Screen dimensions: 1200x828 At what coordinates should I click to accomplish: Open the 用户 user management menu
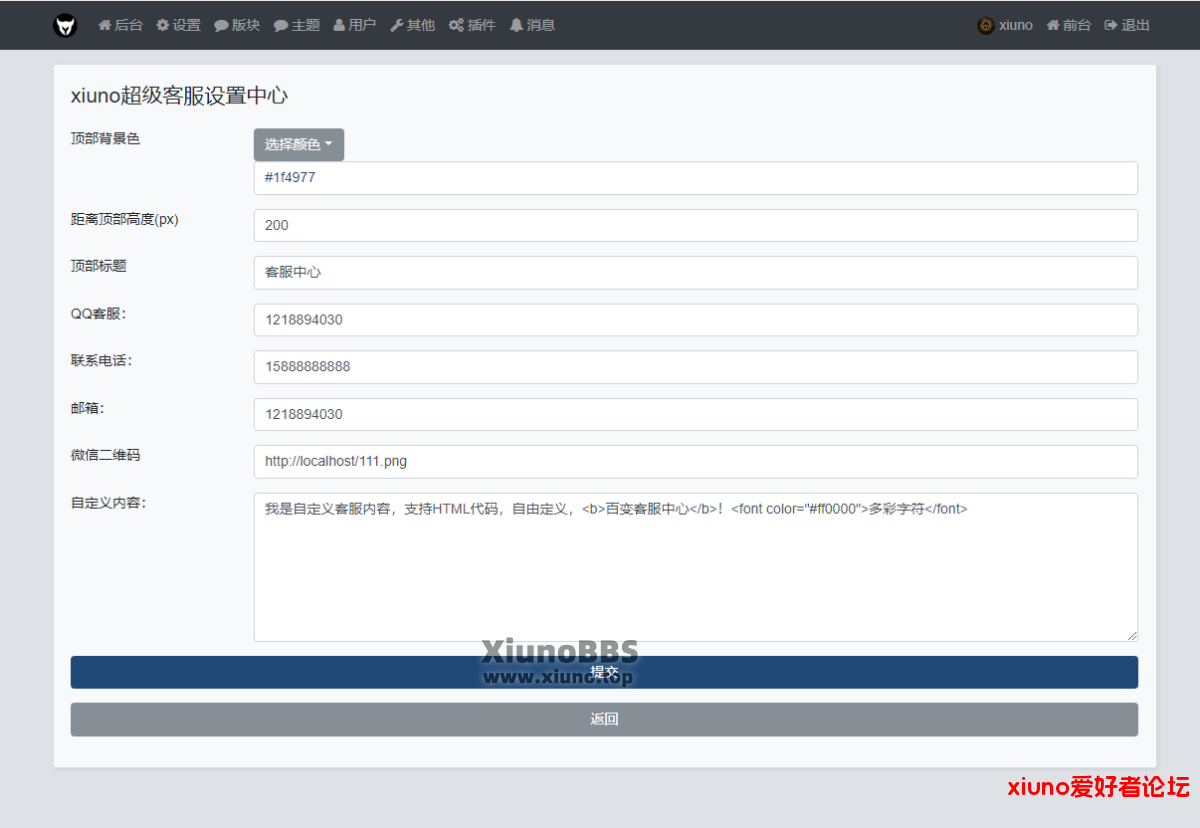point(355,25)
